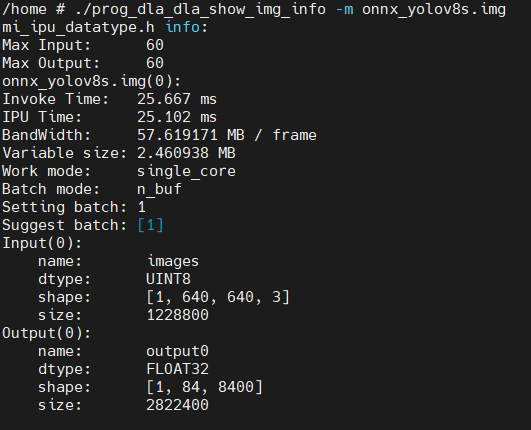Click the UINT8 dtype value
Viewport: 531px width, 430px height.
pos(168,279)
